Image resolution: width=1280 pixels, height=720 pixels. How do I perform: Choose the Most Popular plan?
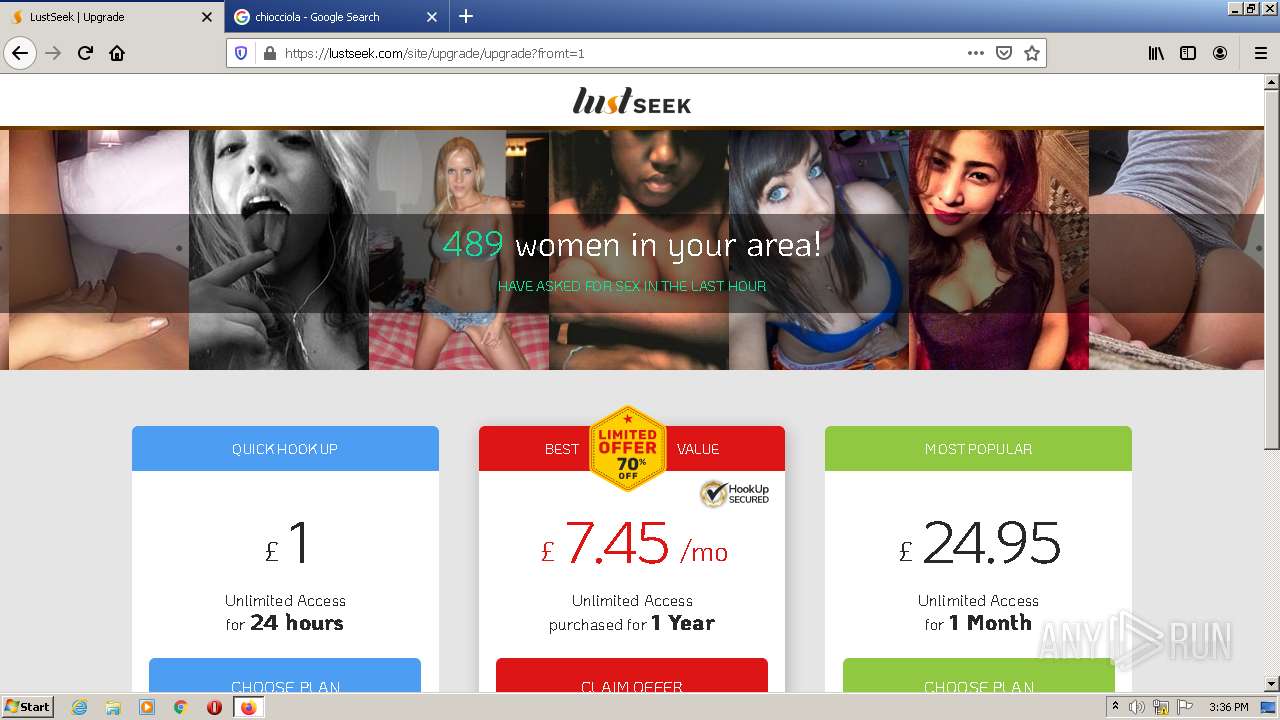click(x=979, y=676)
